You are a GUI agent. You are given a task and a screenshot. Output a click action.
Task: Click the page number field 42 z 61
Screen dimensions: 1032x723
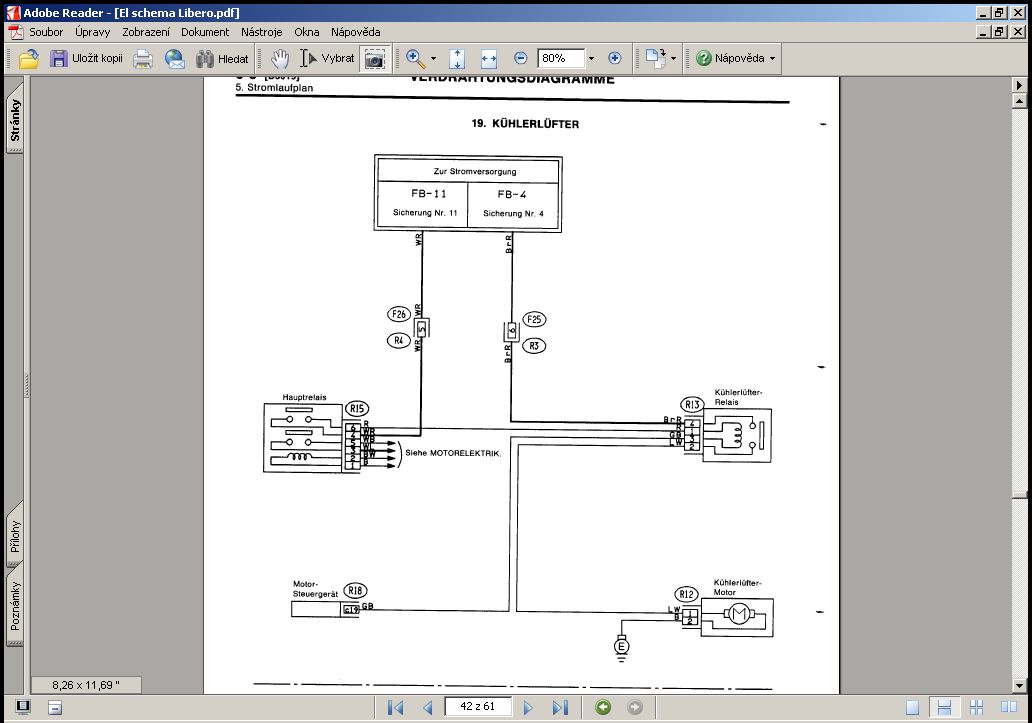[478, 707]
